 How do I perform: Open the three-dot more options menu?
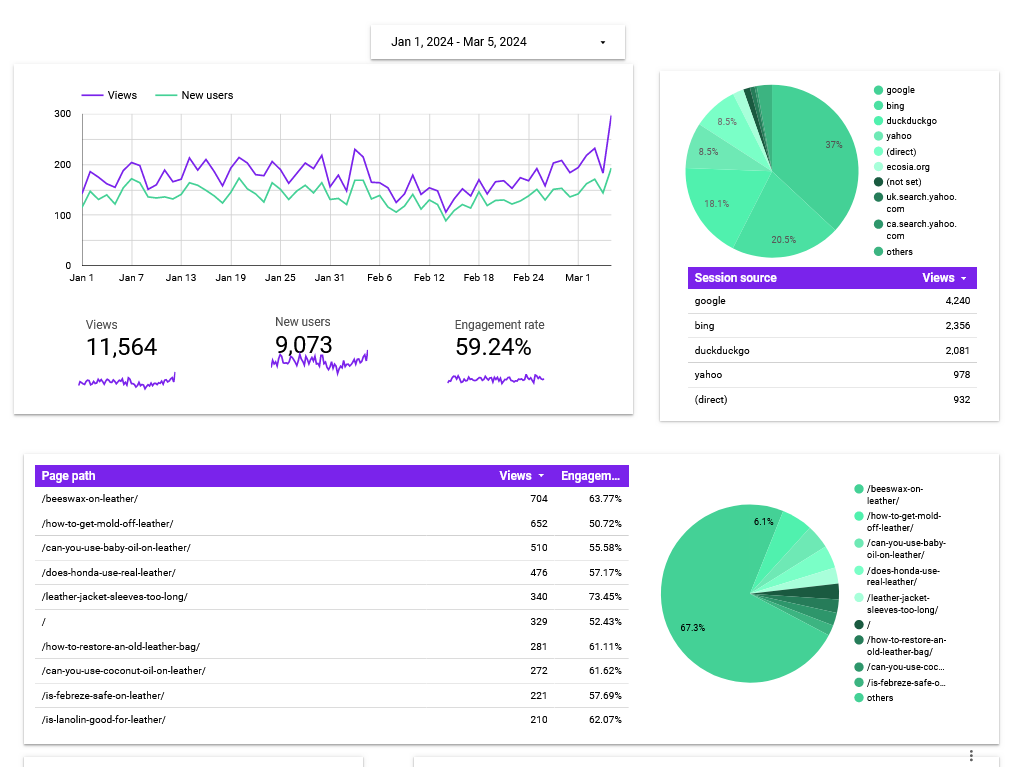[x=971, y=755]
